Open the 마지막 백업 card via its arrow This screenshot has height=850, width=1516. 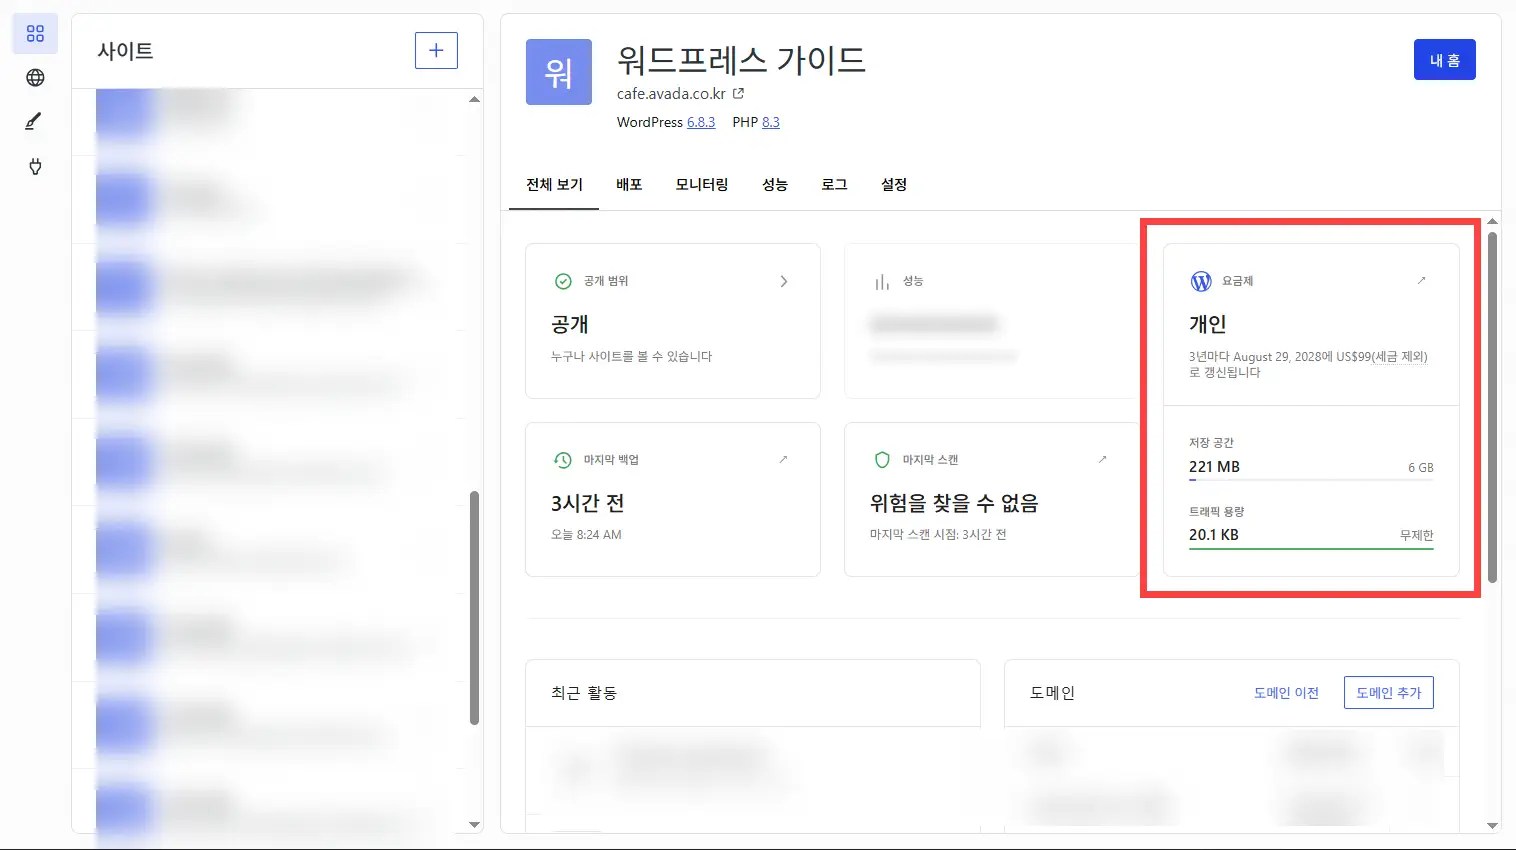[x=784, y=460]
